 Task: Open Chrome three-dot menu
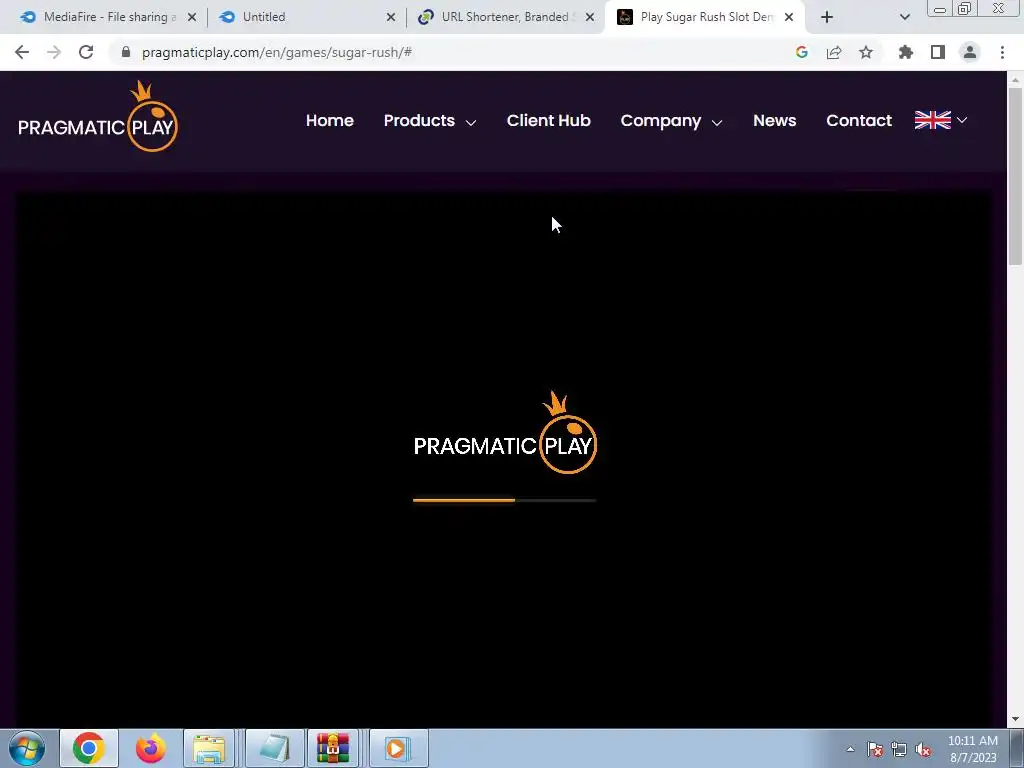tap(1002, 52)
